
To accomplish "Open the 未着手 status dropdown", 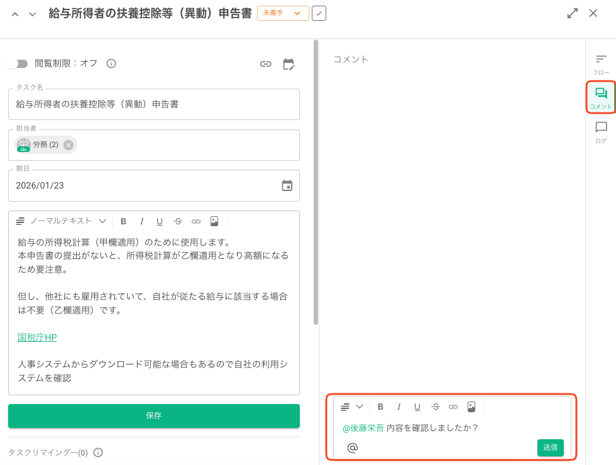I will click(282, 14).
